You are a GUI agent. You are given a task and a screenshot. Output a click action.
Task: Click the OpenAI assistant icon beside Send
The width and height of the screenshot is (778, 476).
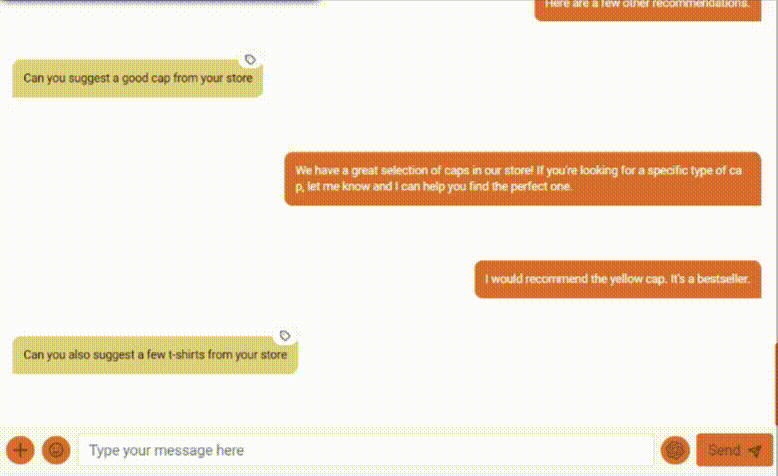tap(675, 450)
